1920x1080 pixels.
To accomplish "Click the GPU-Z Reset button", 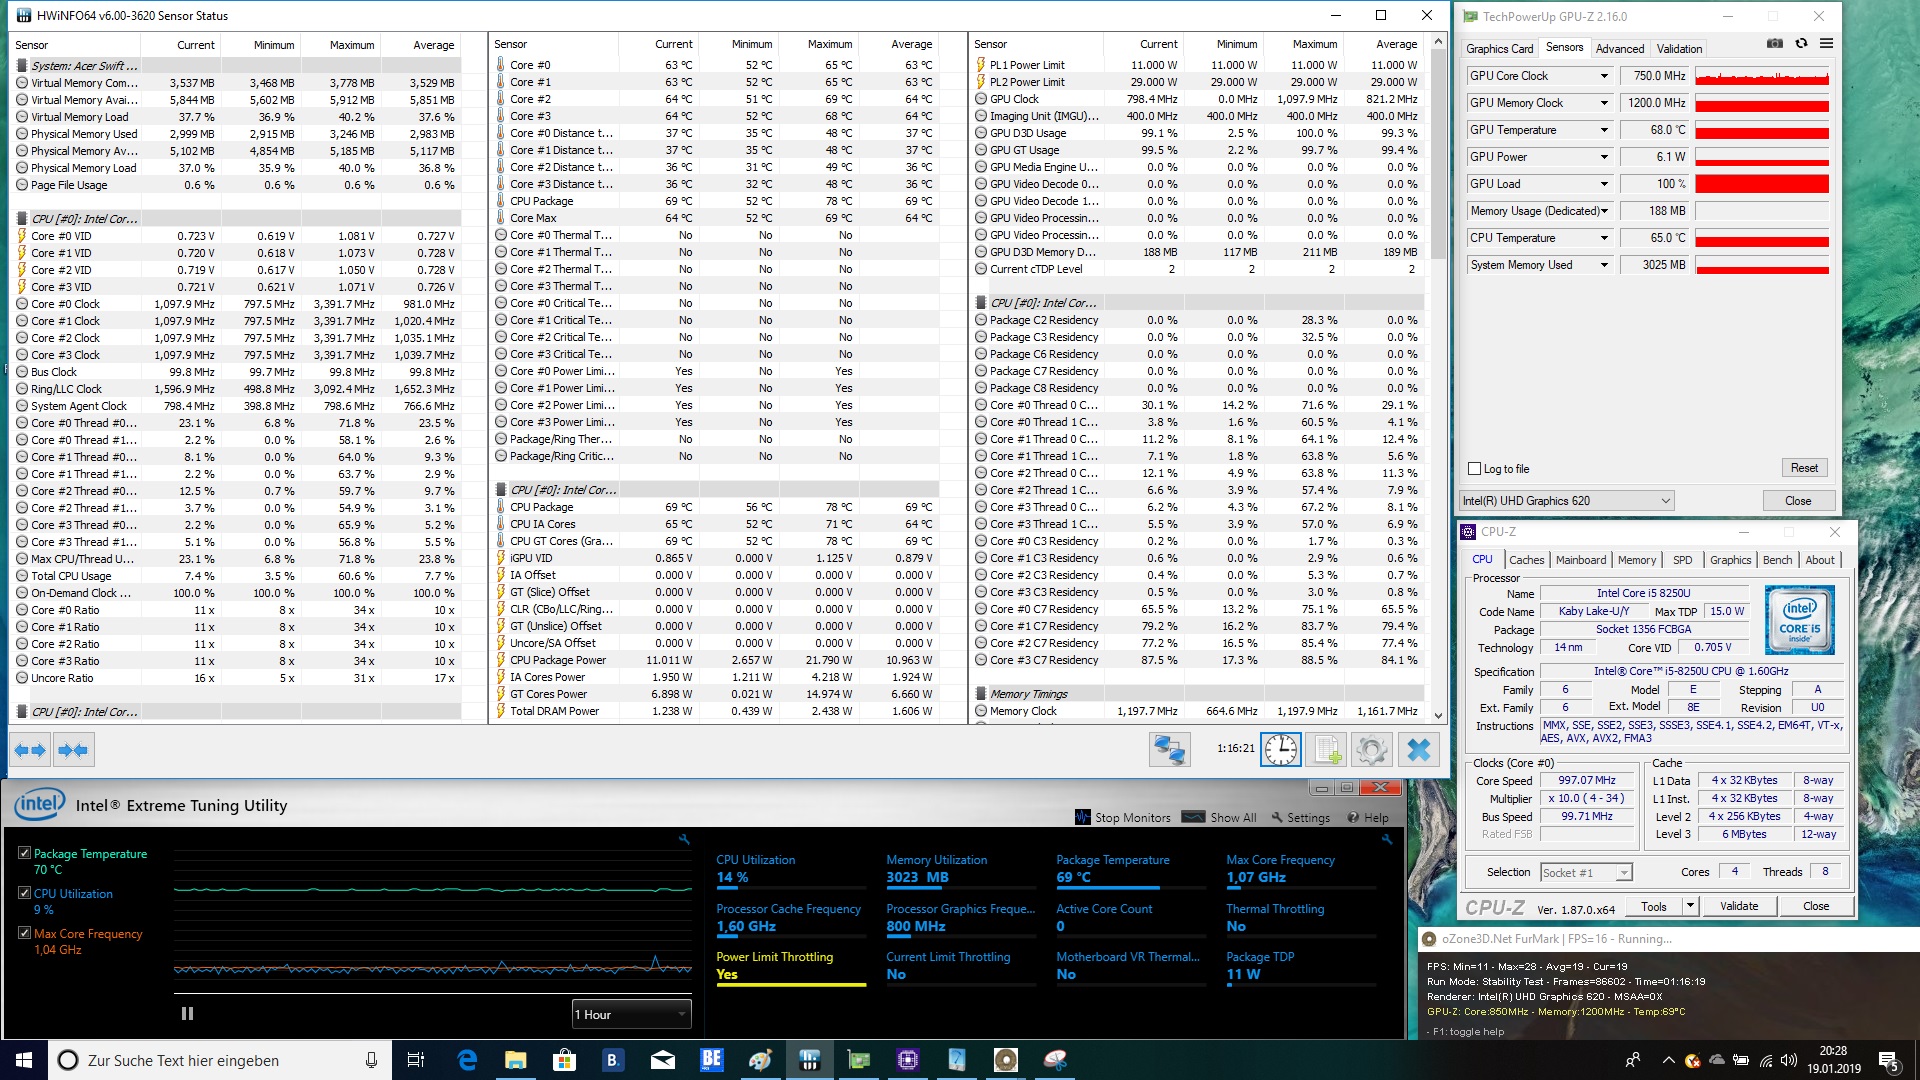I will (x=1804, y=468).
